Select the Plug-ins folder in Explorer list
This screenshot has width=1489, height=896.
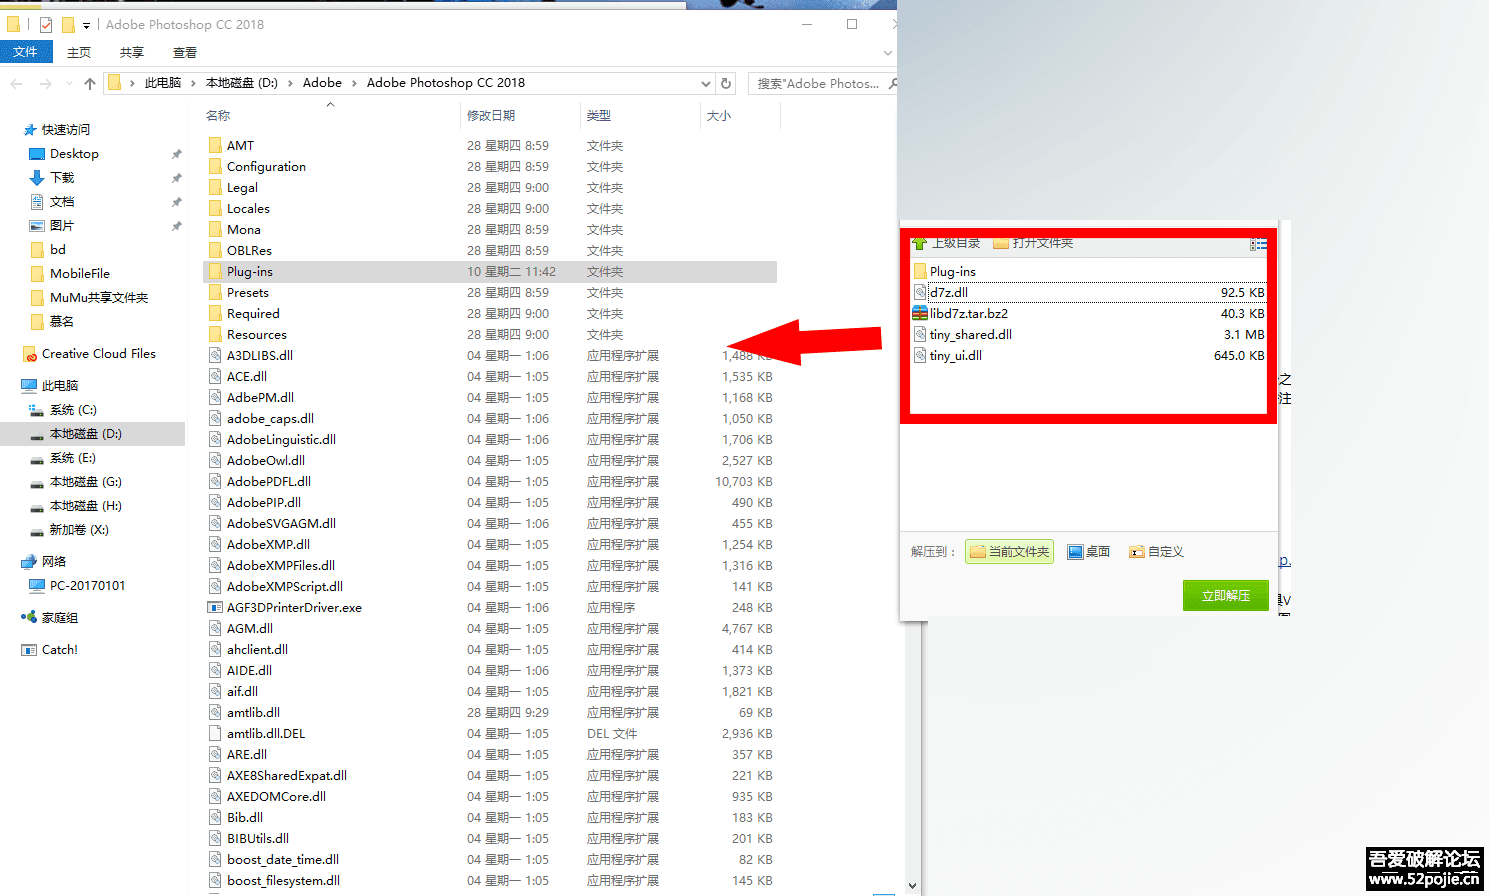490,272
